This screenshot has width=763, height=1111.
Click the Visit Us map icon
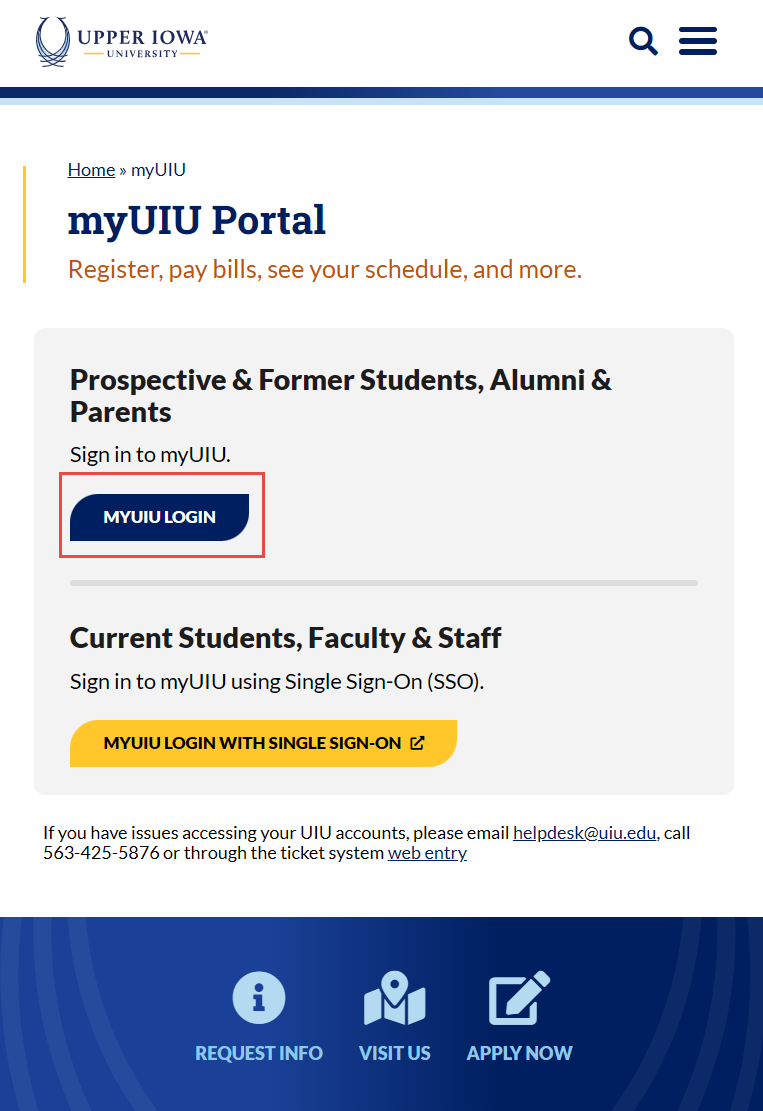coord(395,998)
